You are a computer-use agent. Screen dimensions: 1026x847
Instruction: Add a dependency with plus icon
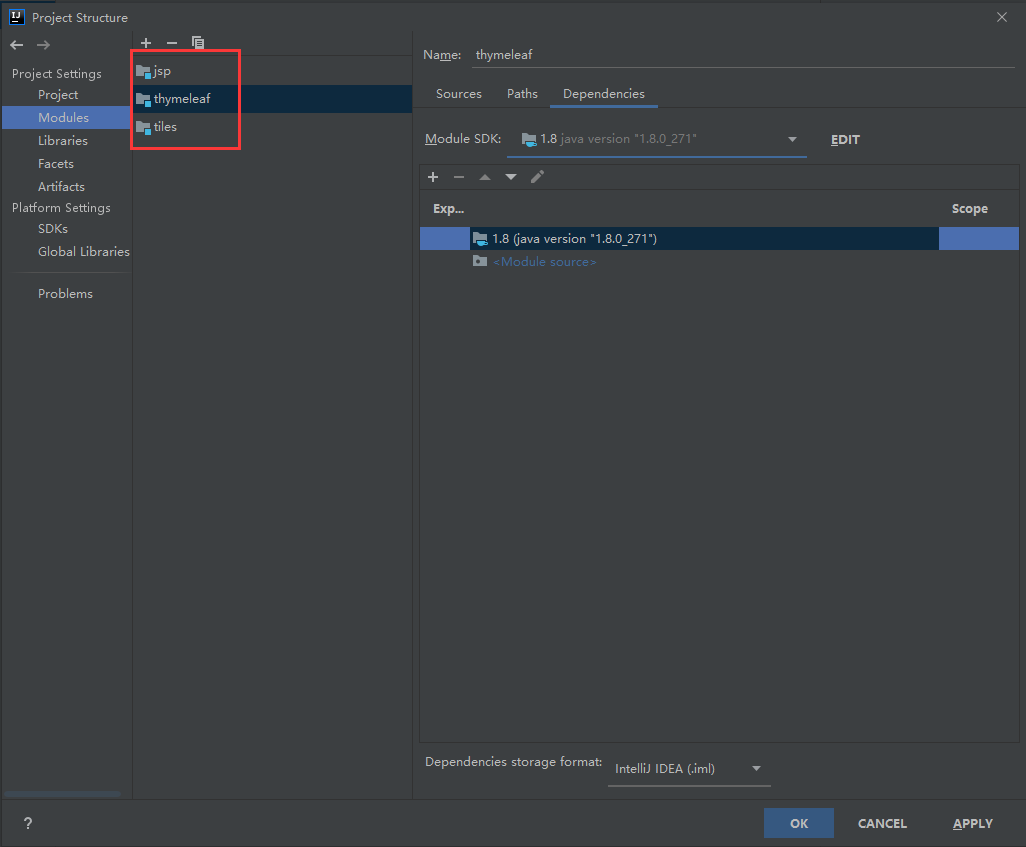[x=433, y=177]
